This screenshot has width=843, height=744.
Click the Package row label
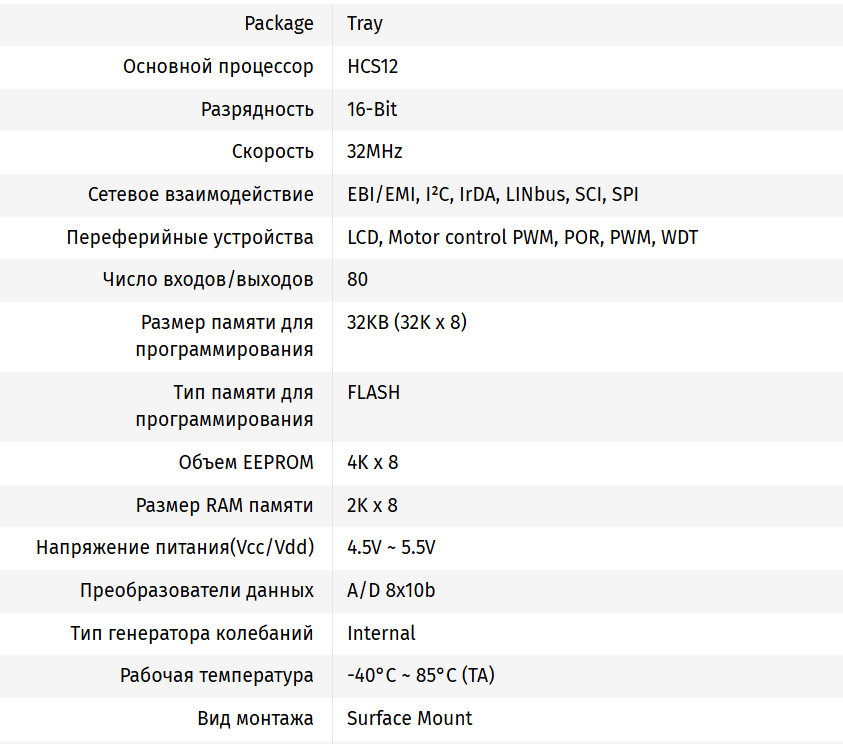279,23
